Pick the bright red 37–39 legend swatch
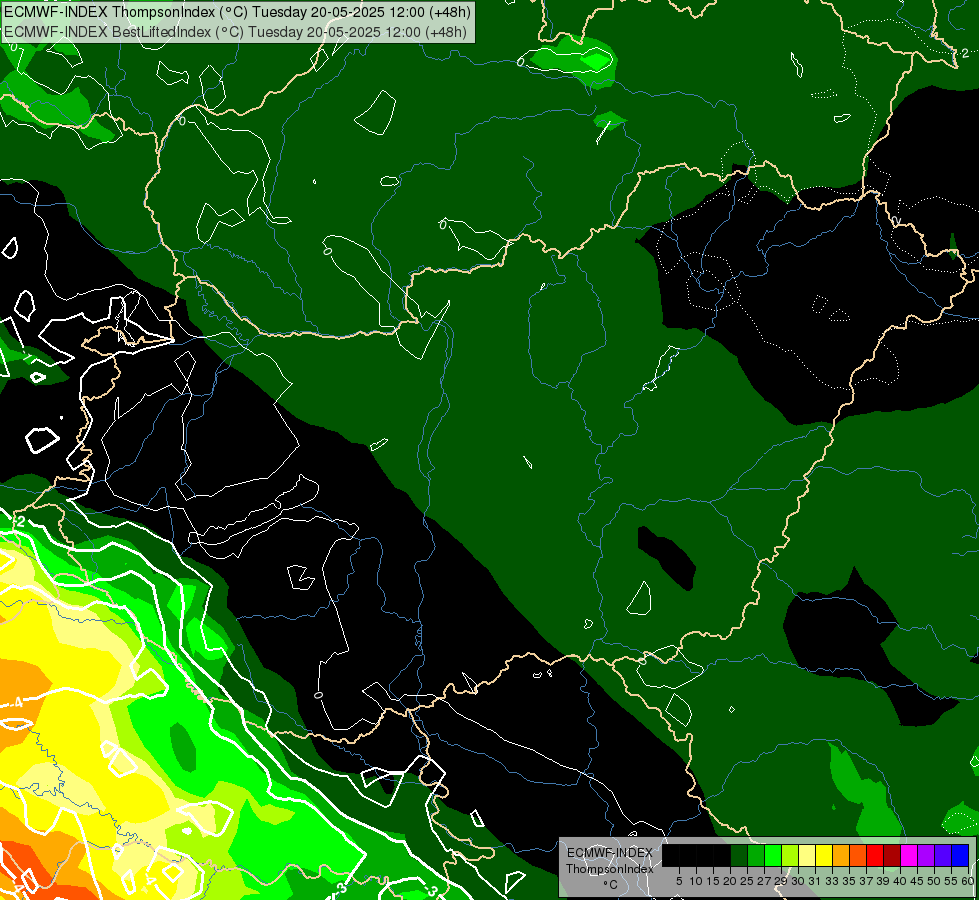This screenshot has width=979, height=900. coord(875,855)
